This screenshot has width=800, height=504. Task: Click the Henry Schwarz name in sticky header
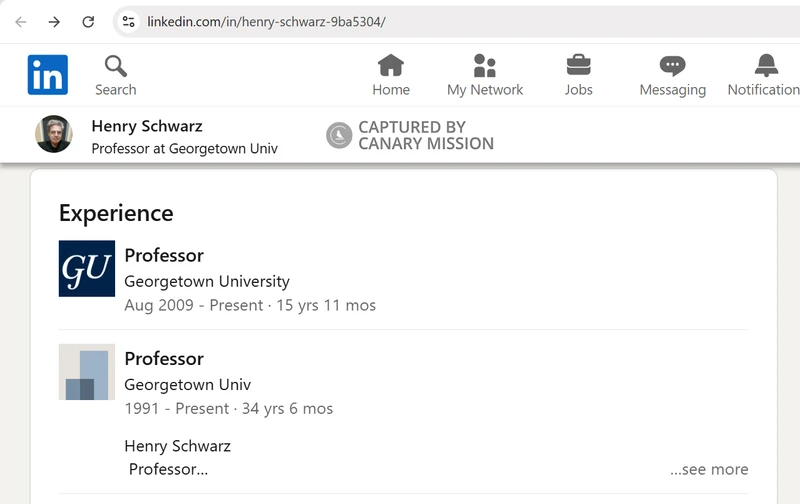tap(147, 126)
